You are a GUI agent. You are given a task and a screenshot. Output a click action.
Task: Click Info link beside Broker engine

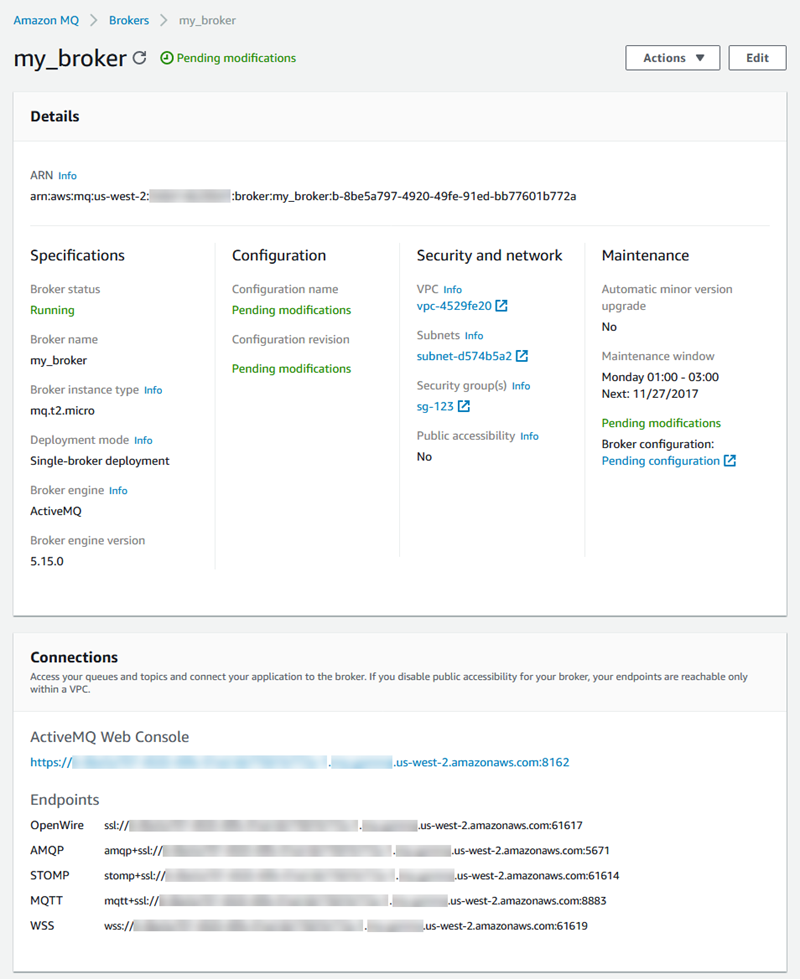[118, 491]
